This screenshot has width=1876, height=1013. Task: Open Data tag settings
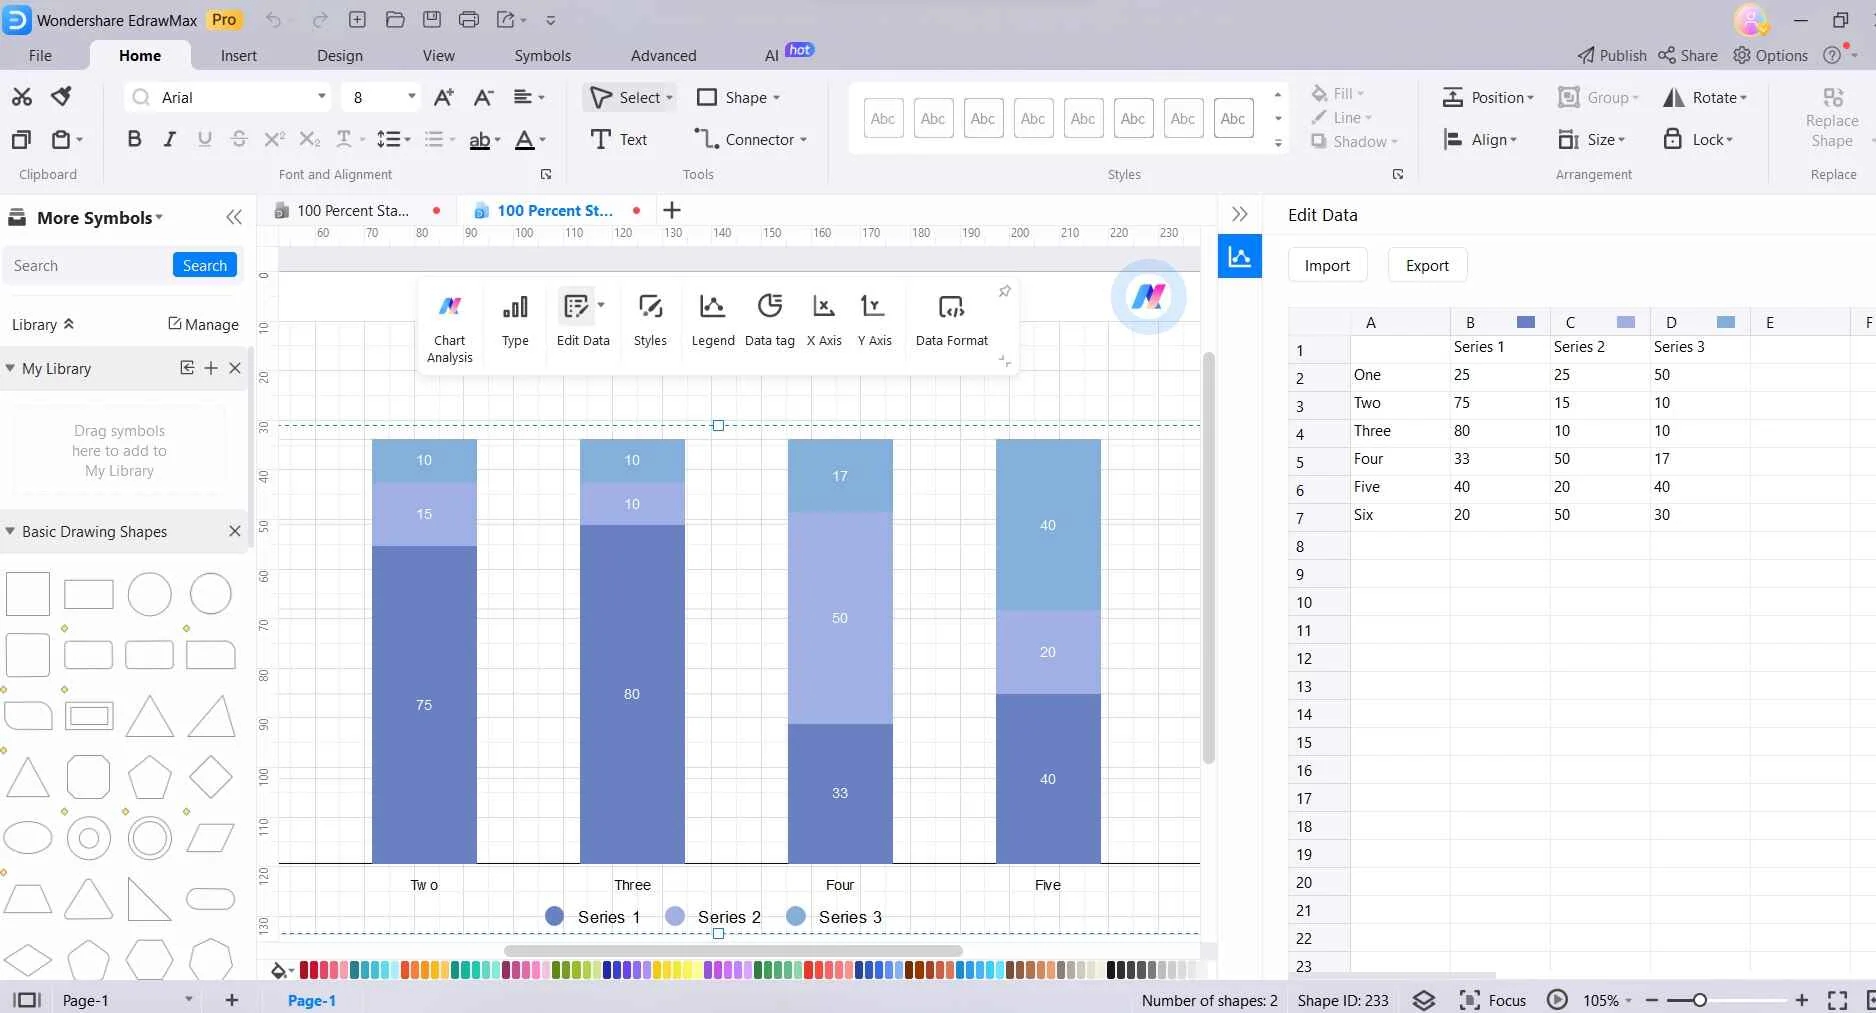pos(770,320)
